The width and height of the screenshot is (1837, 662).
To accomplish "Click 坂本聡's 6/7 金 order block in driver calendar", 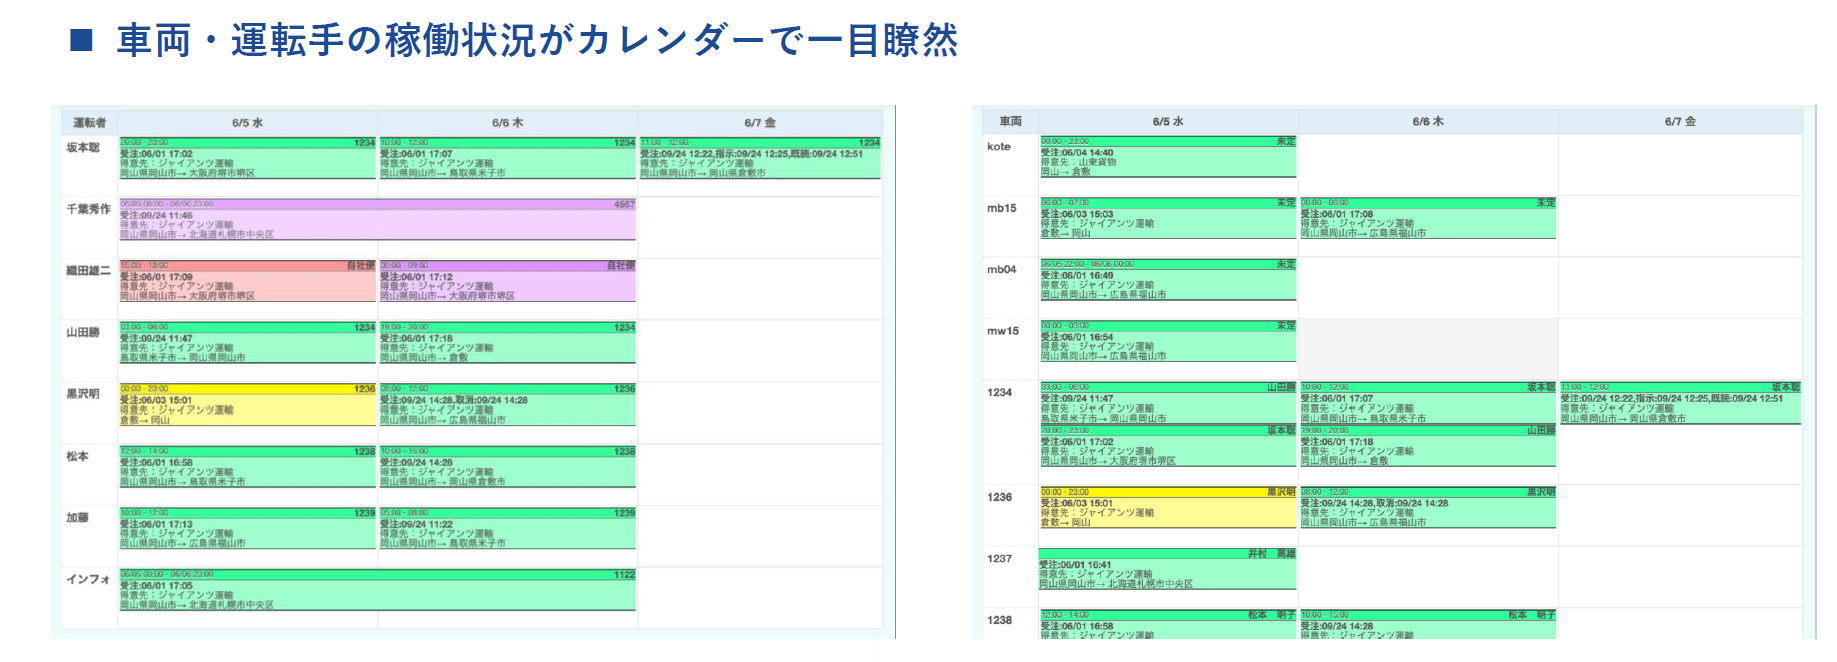I will point(760,159).
